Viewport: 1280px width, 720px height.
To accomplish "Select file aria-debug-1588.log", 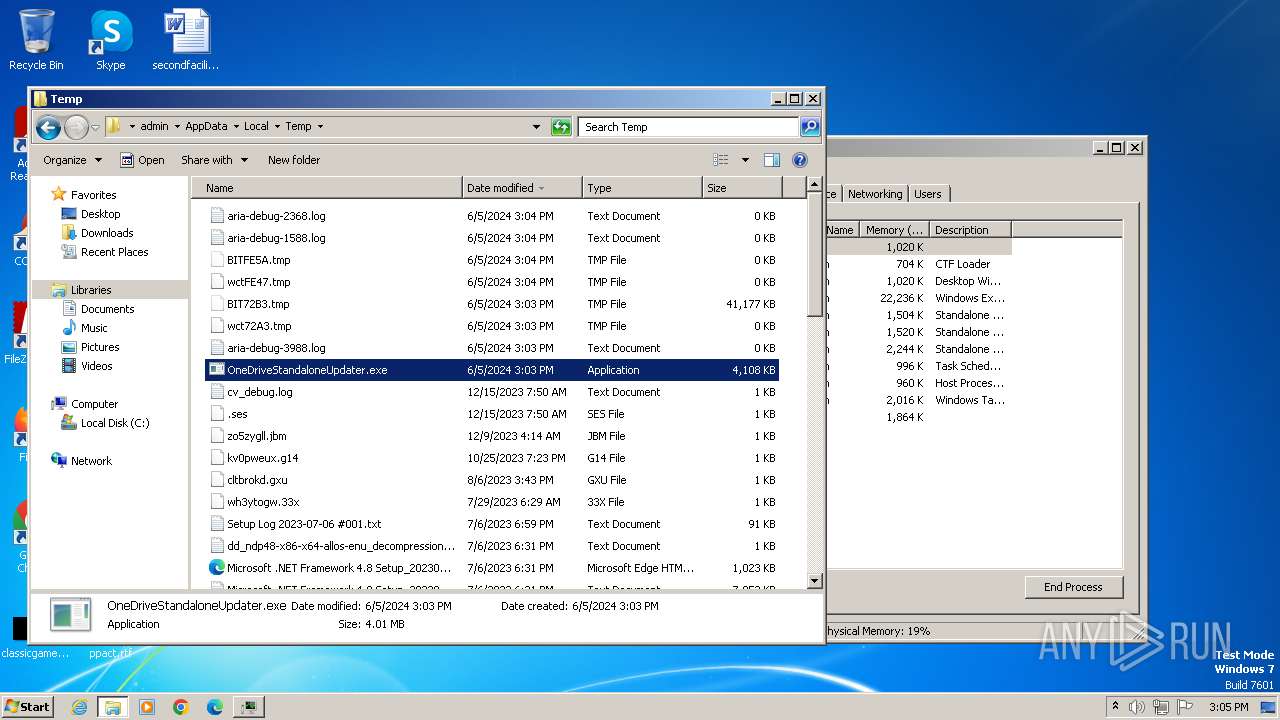I will coord(276,238).
